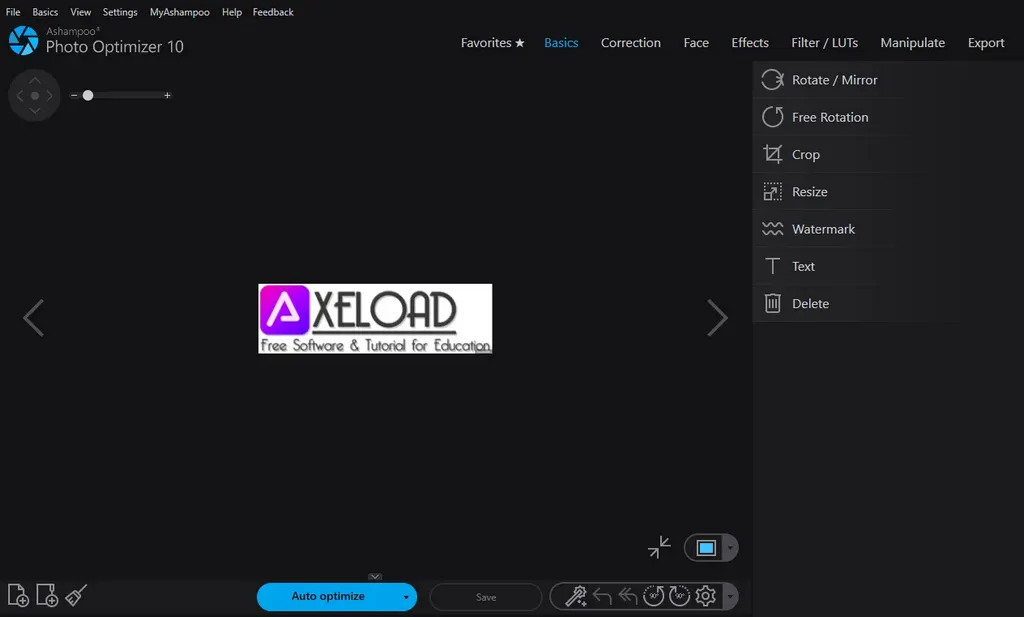Click the broom clear-list icon
Image resolution: width=1024 pixels, height=617 pixels.
click(x=76, y=595)
